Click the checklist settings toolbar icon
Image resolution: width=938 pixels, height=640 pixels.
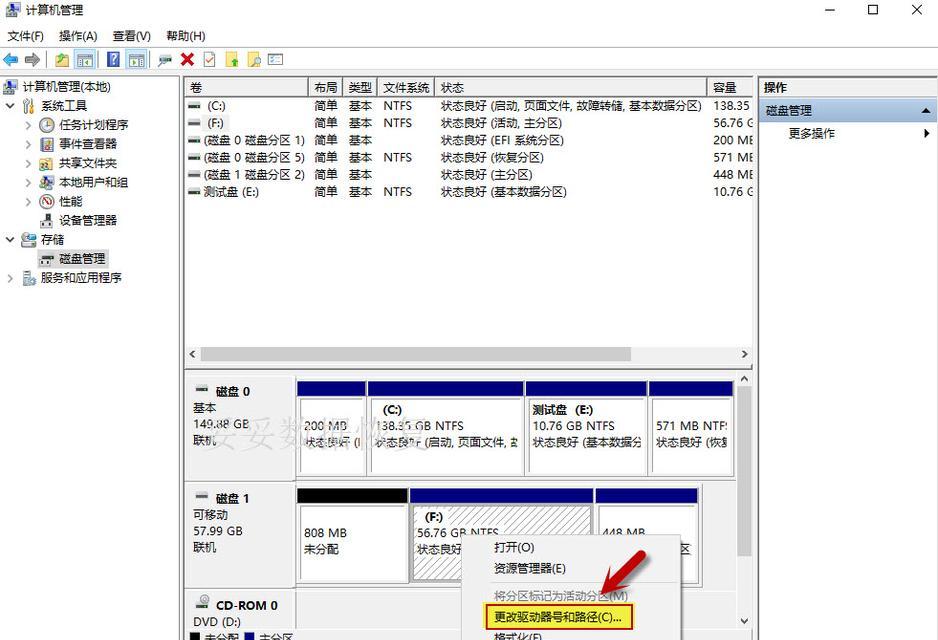coord(275,60)
